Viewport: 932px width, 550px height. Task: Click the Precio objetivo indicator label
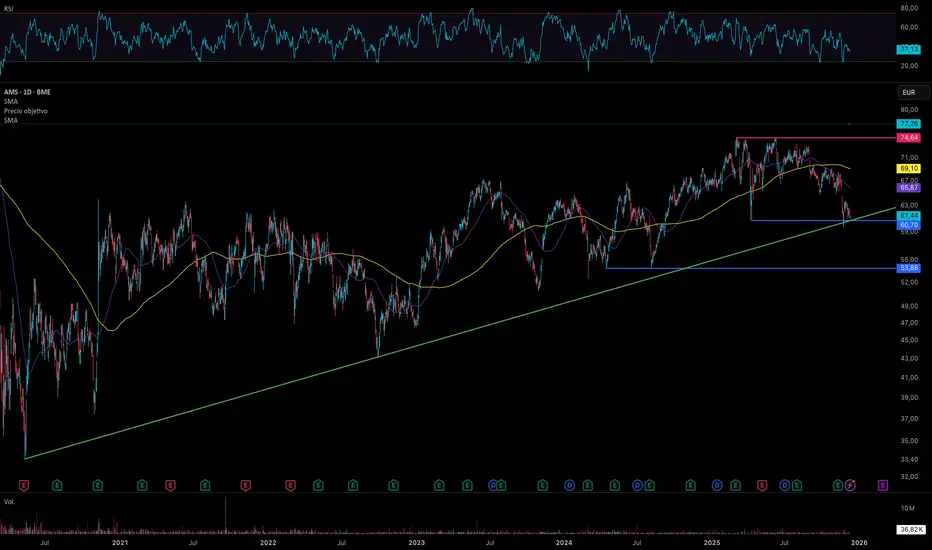pos(26,111)
